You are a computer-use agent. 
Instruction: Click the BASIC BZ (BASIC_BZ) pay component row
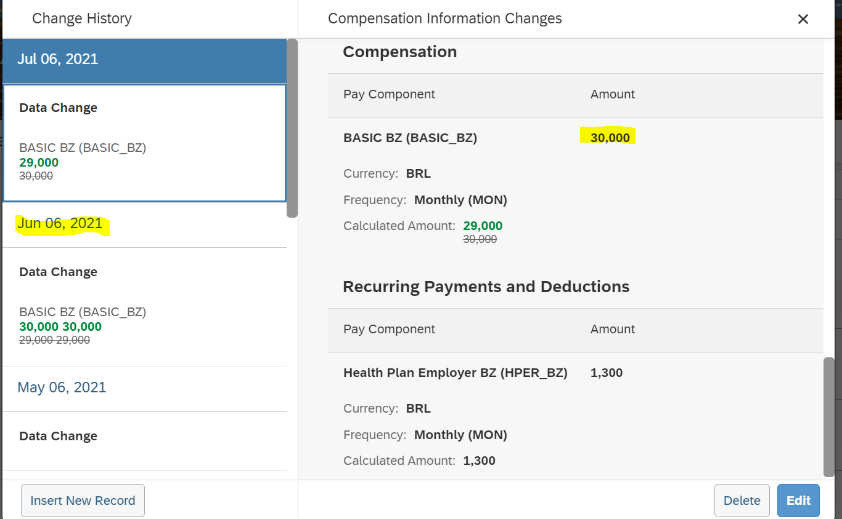click(x=575, y=138)
